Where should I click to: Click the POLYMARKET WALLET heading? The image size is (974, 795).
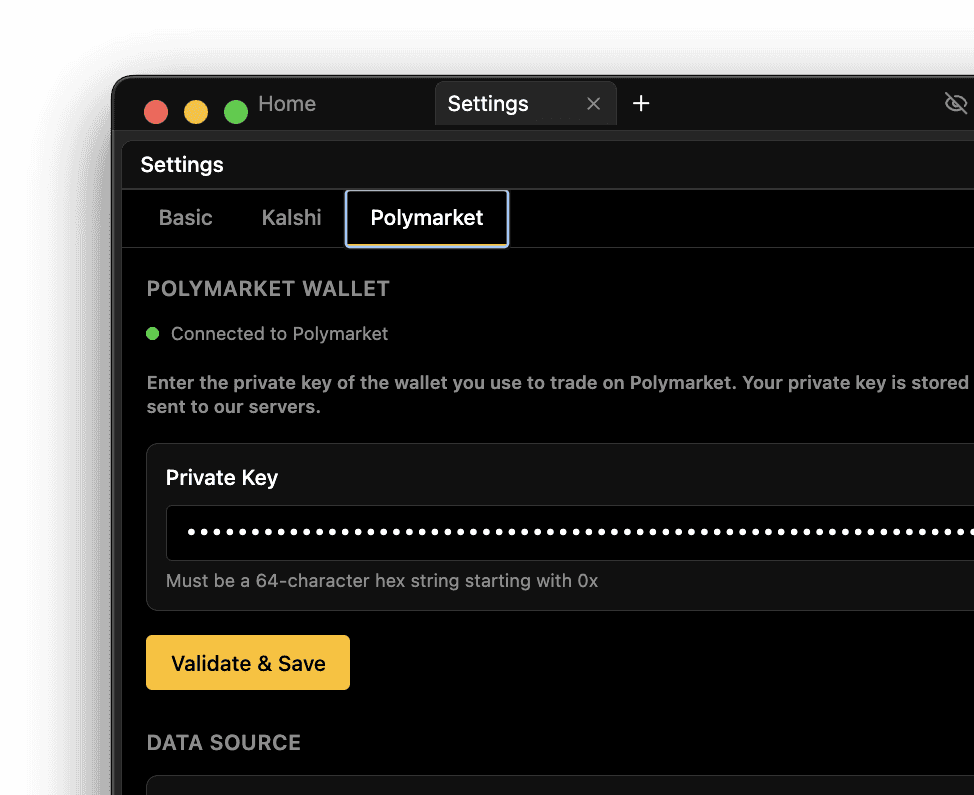(x=268, y=289)
